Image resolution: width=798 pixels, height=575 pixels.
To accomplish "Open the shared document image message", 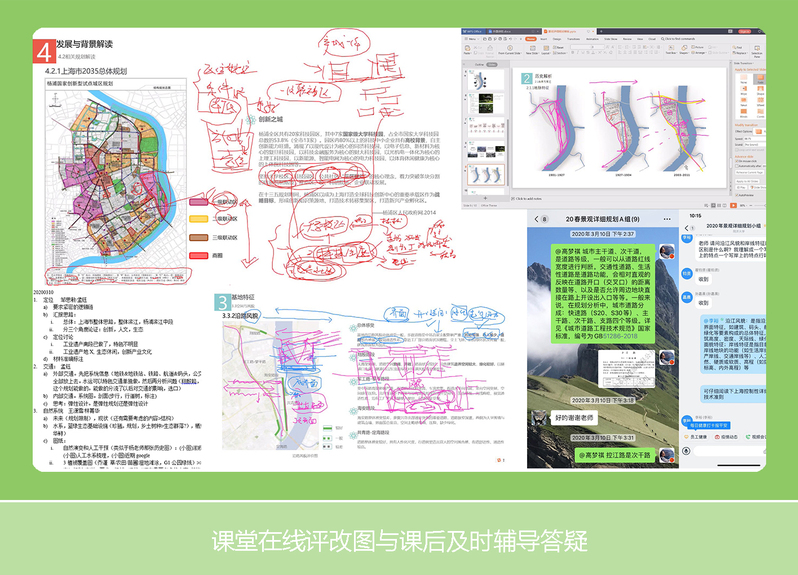I will pos(626,369).
